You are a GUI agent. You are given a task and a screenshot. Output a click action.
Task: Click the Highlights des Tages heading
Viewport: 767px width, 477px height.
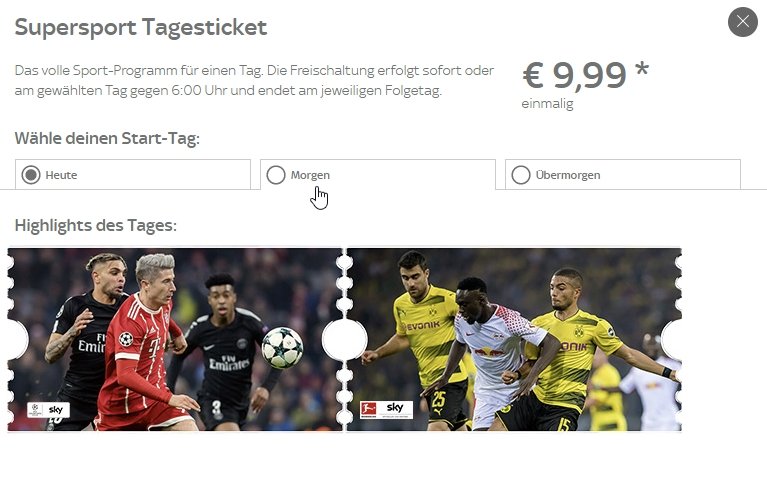coord(95,226)
